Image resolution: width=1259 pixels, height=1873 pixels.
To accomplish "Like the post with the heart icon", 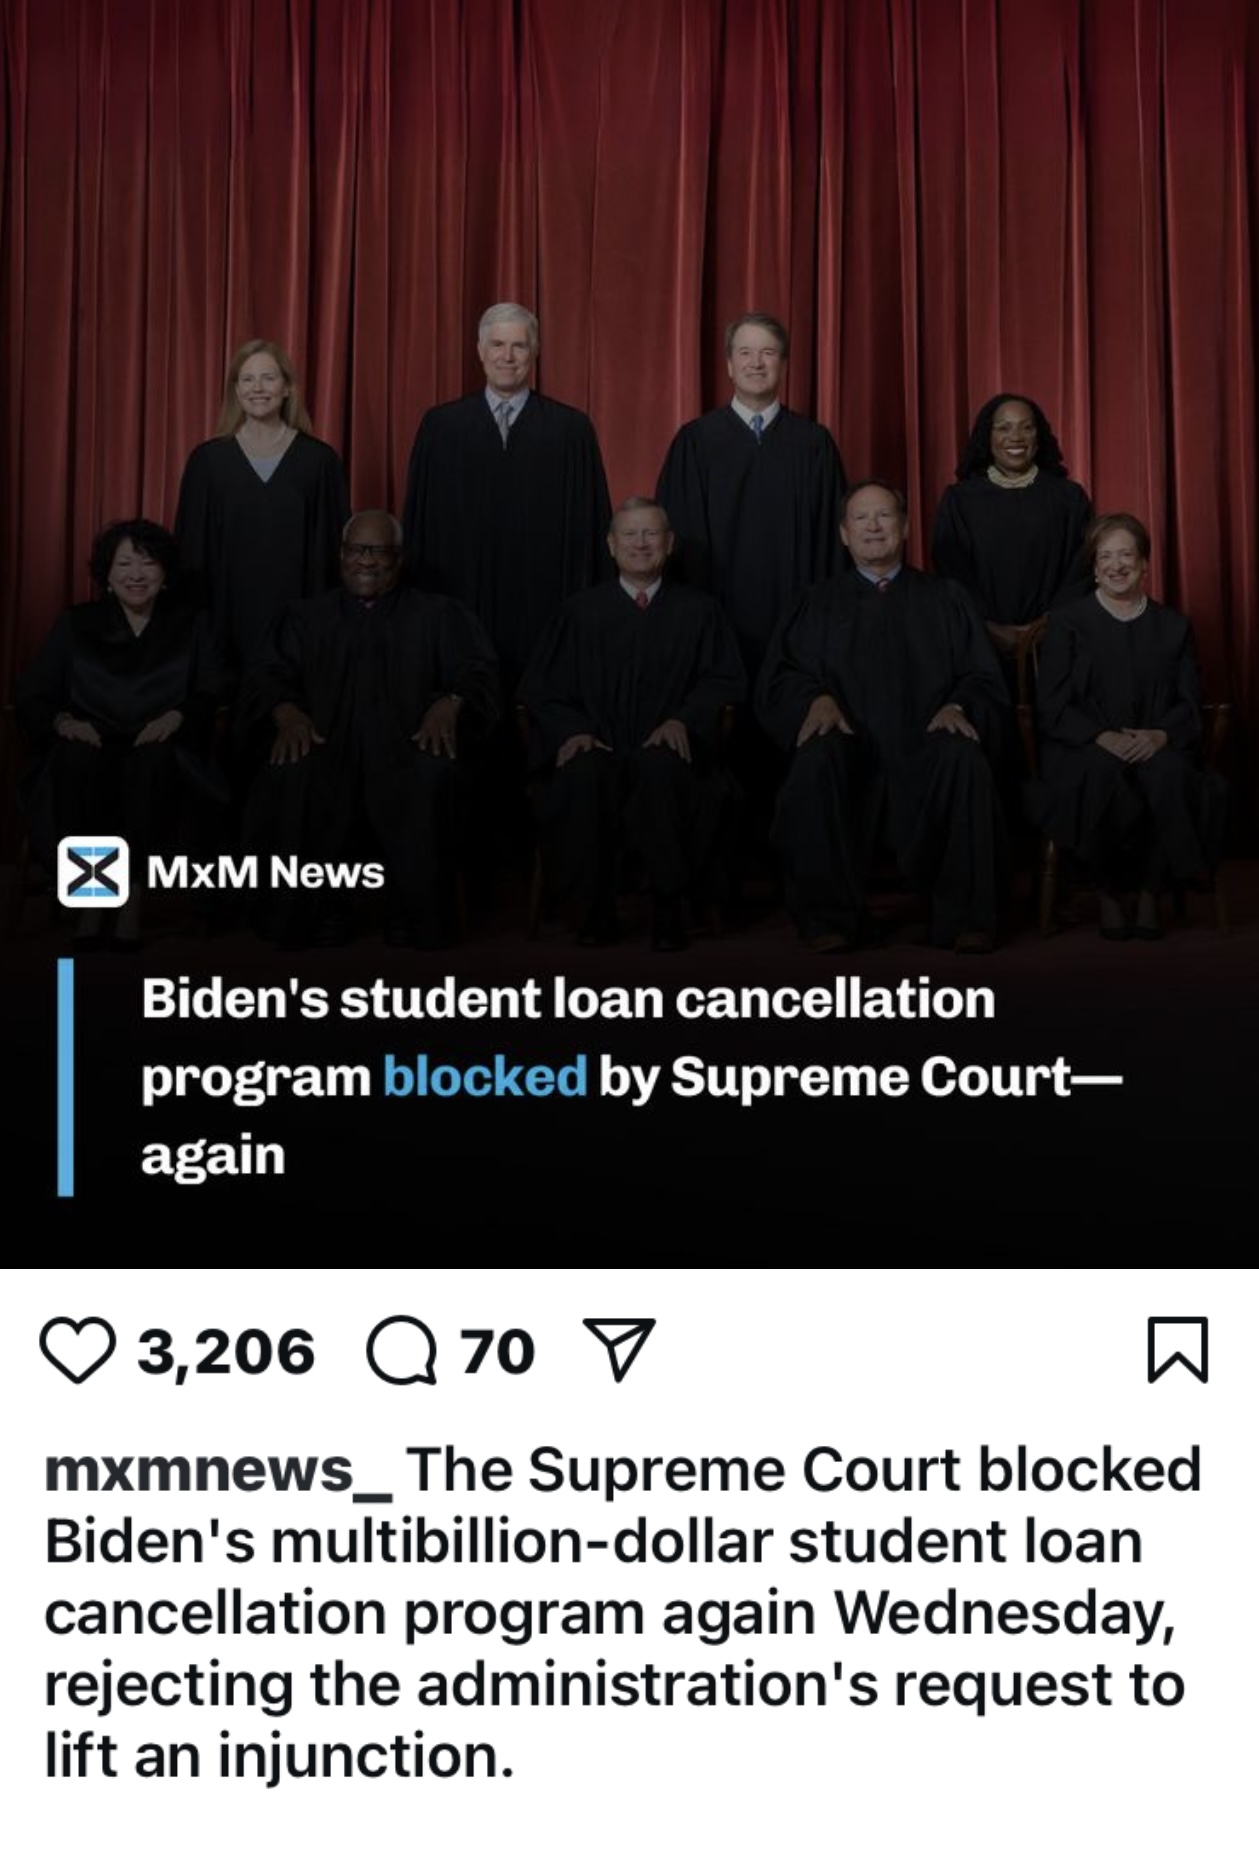I will [78, 1352].
